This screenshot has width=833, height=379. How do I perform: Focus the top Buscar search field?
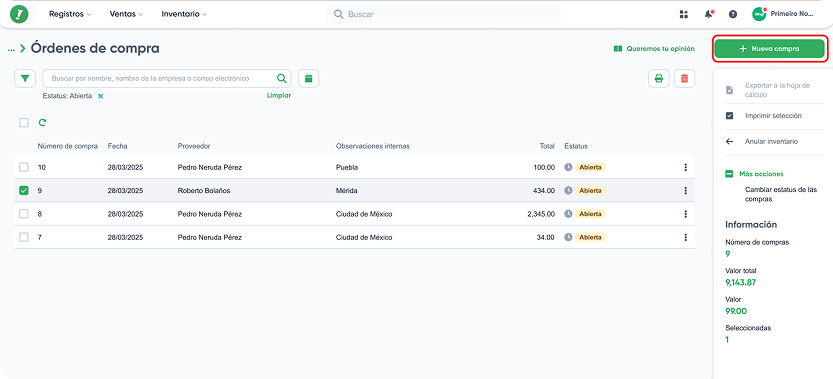point(444,14)
